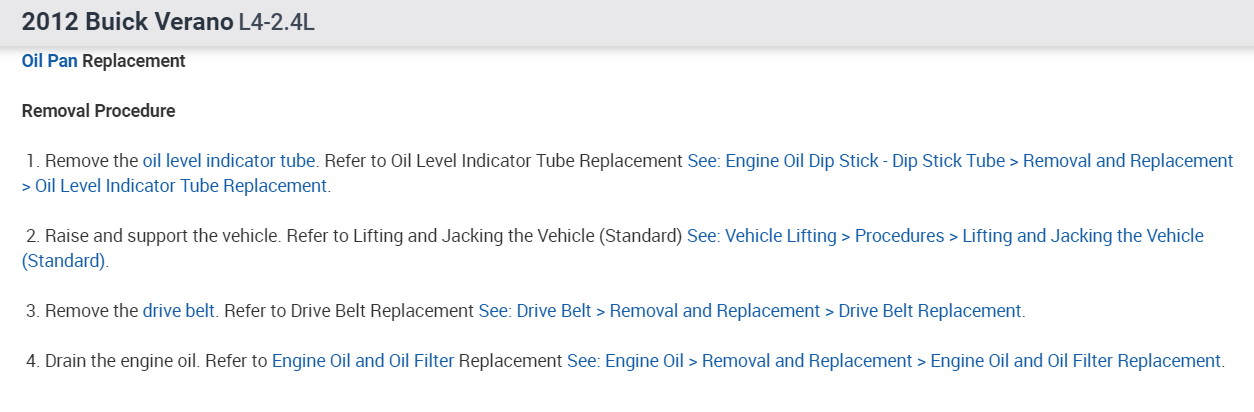Open the "Oil Pan" link in the heading
1254x412 pixels.
pos(49,61)
